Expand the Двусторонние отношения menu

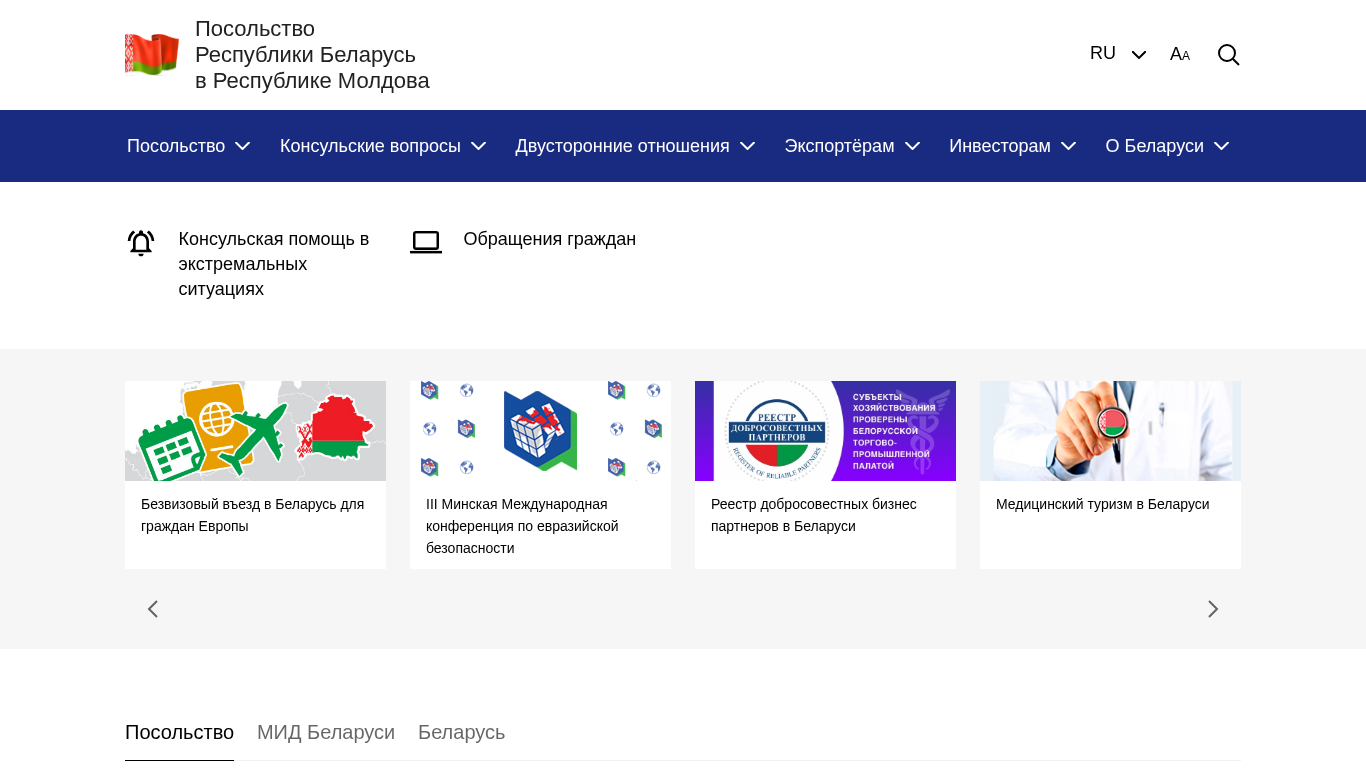point(635,146)
